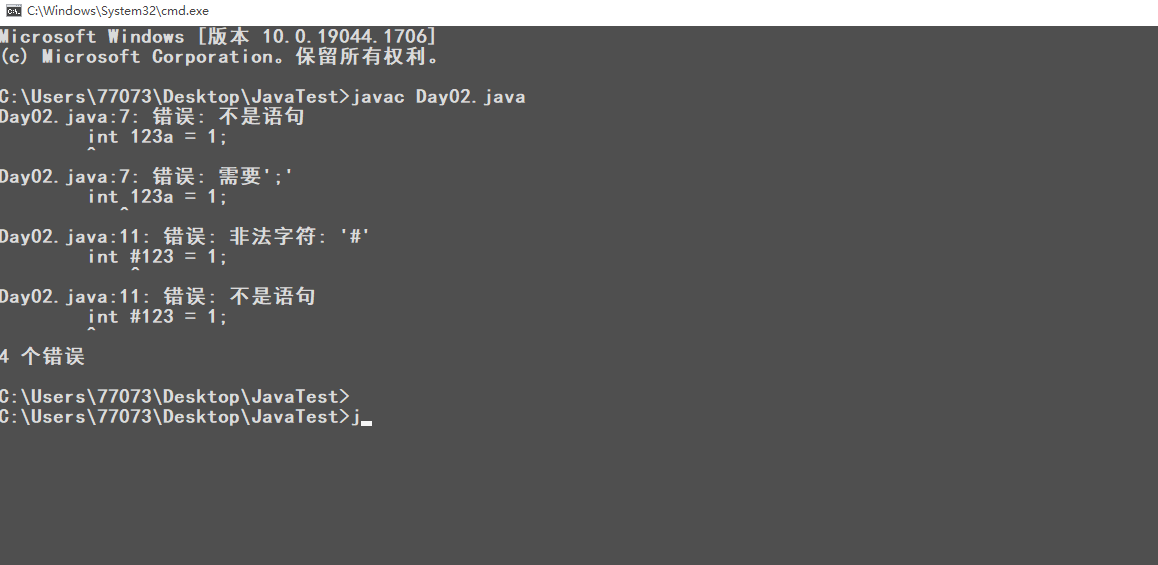
Task: Click the Day02.java:11 不是语句 error message
Action: pos(157,297)
